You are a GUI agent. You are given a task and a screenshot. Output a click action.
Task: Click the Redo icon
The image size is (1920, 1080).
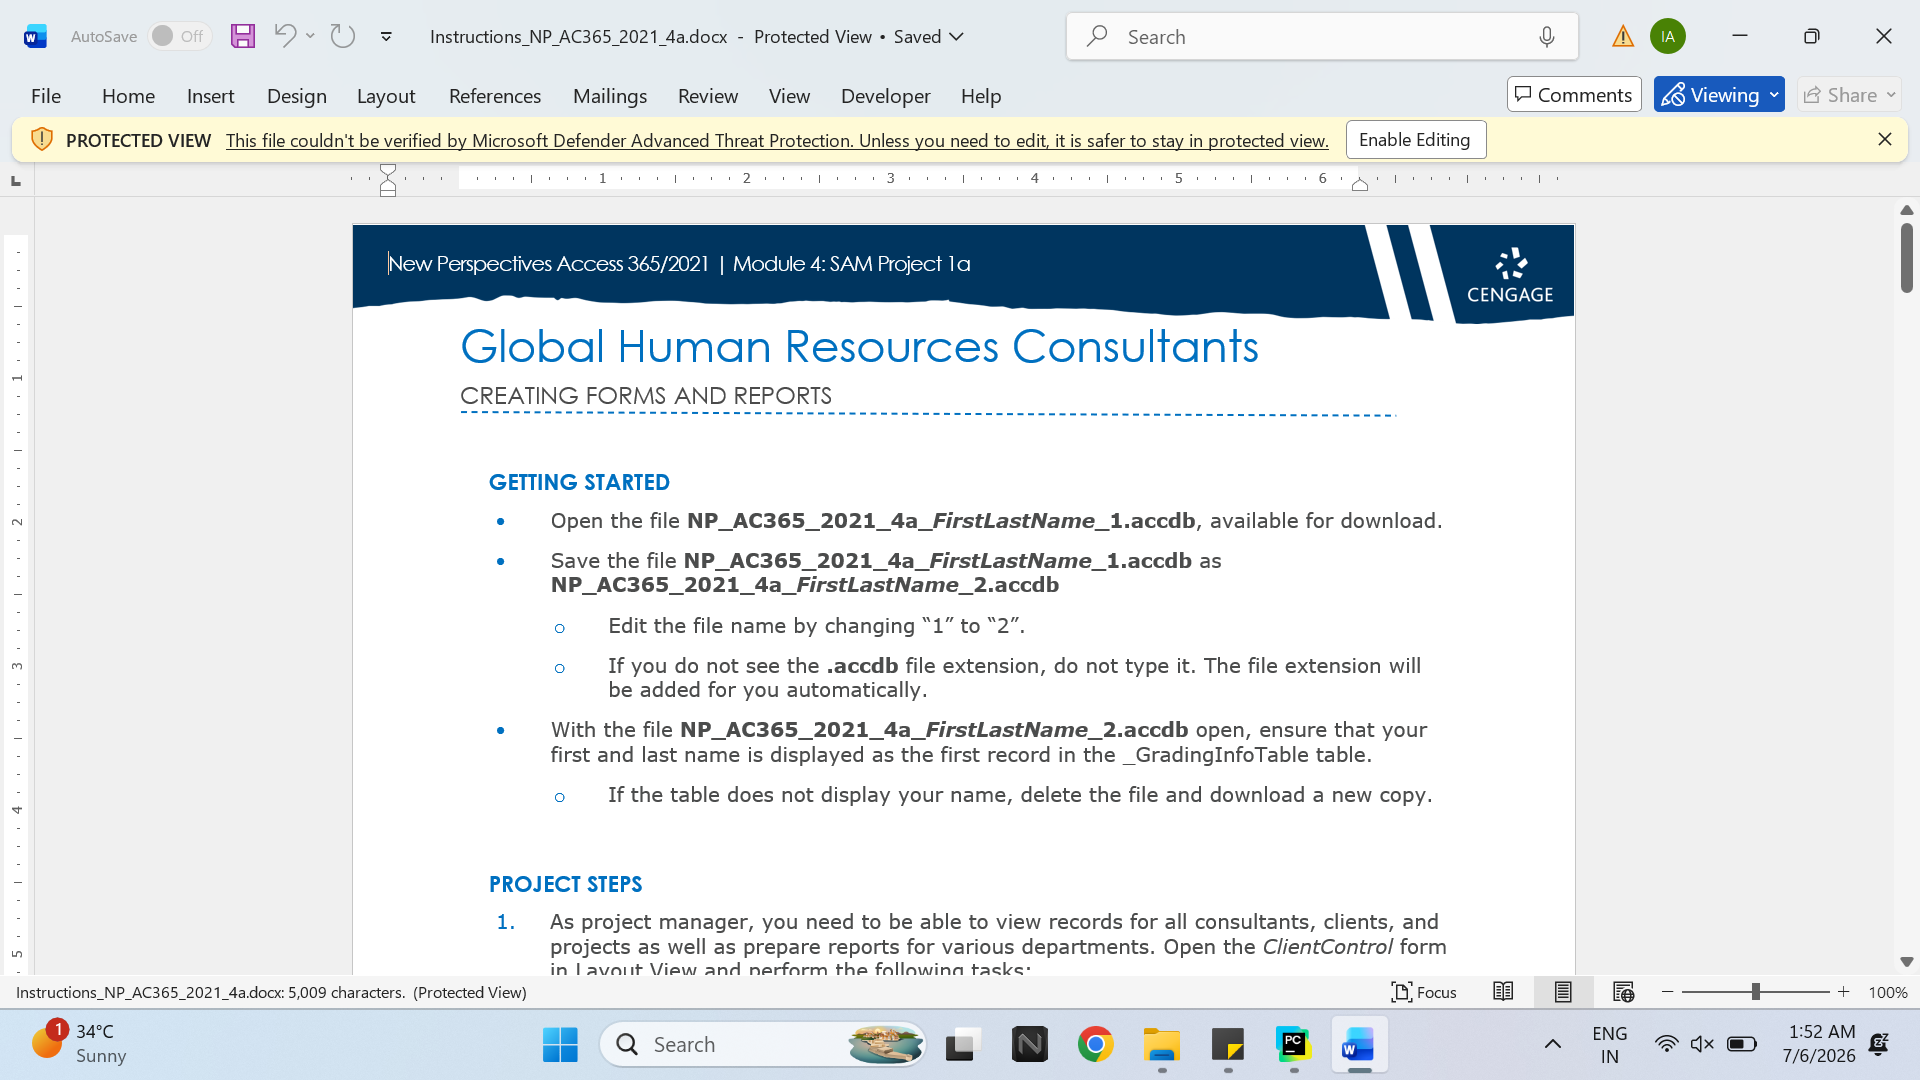coord(343,36)
